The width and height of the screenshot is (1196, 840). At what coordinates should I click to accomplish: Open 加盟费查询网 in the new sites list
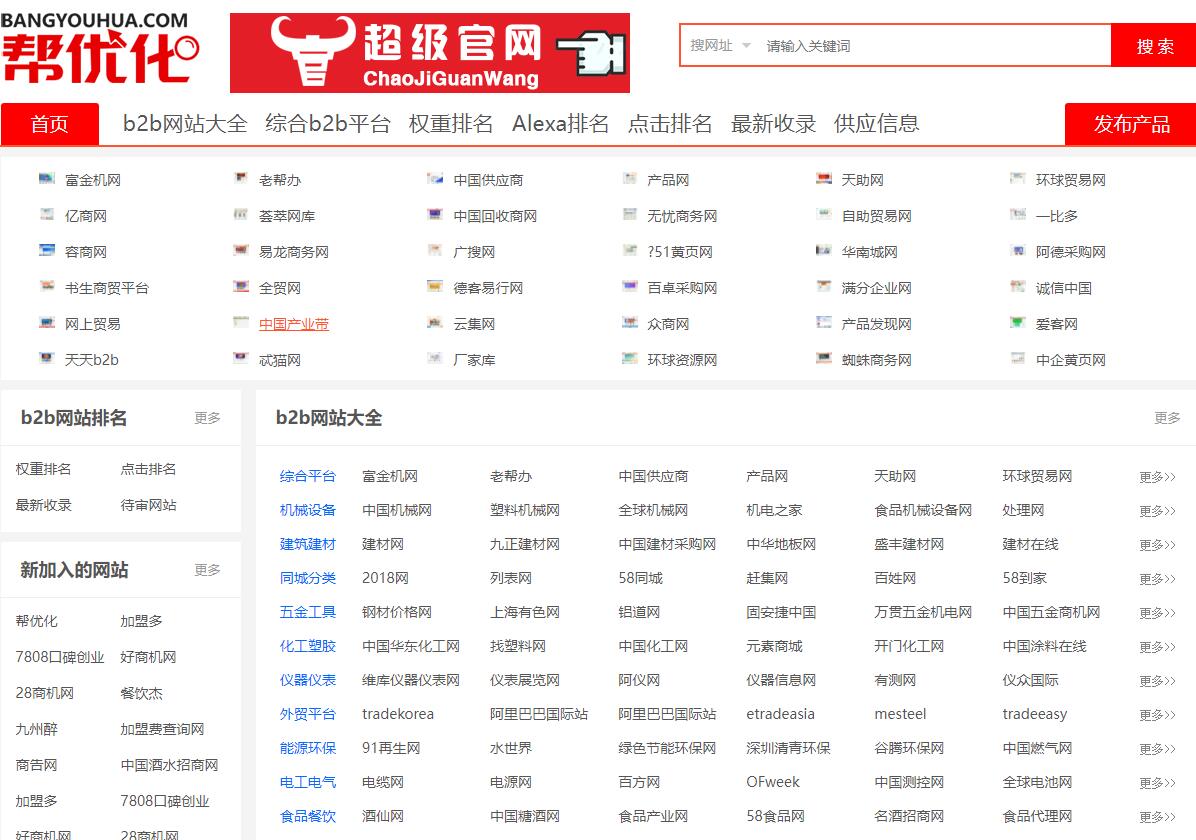point(162,729)
